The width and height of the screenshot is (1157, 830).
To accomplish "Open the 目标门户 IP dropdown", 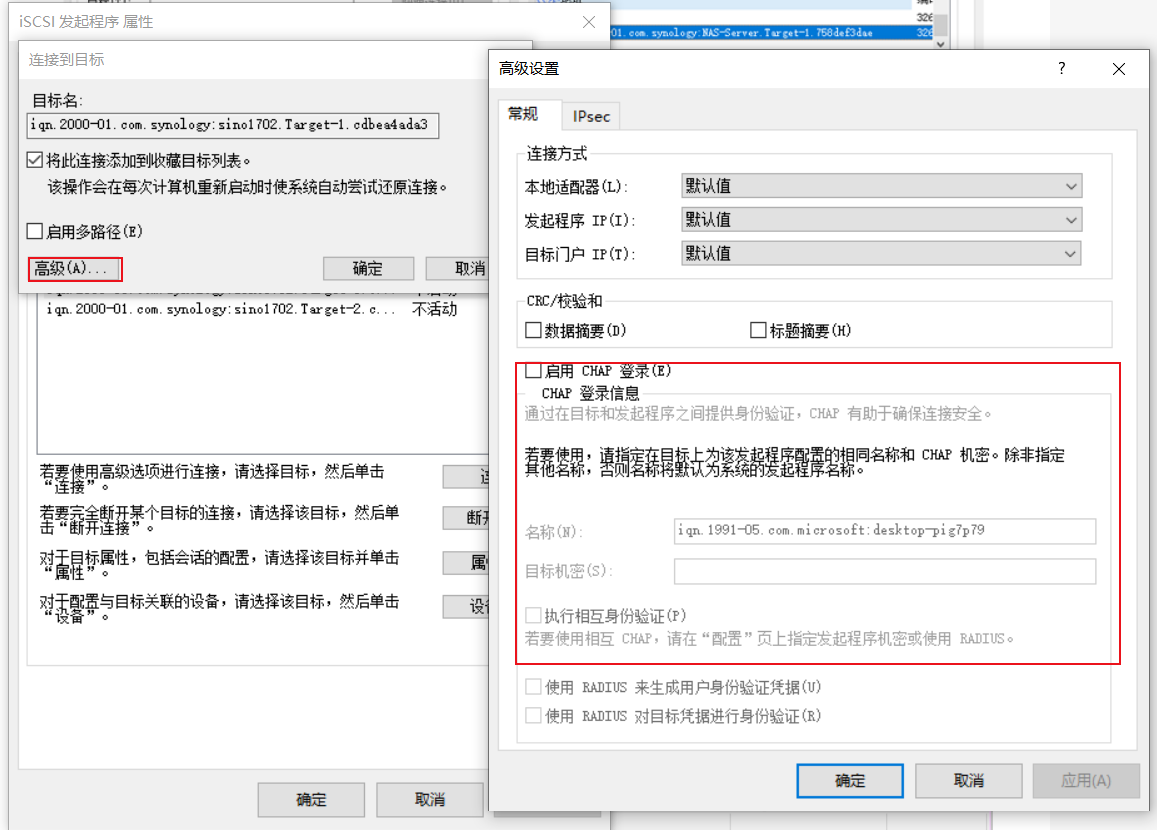I will click(x=880, y=254).
